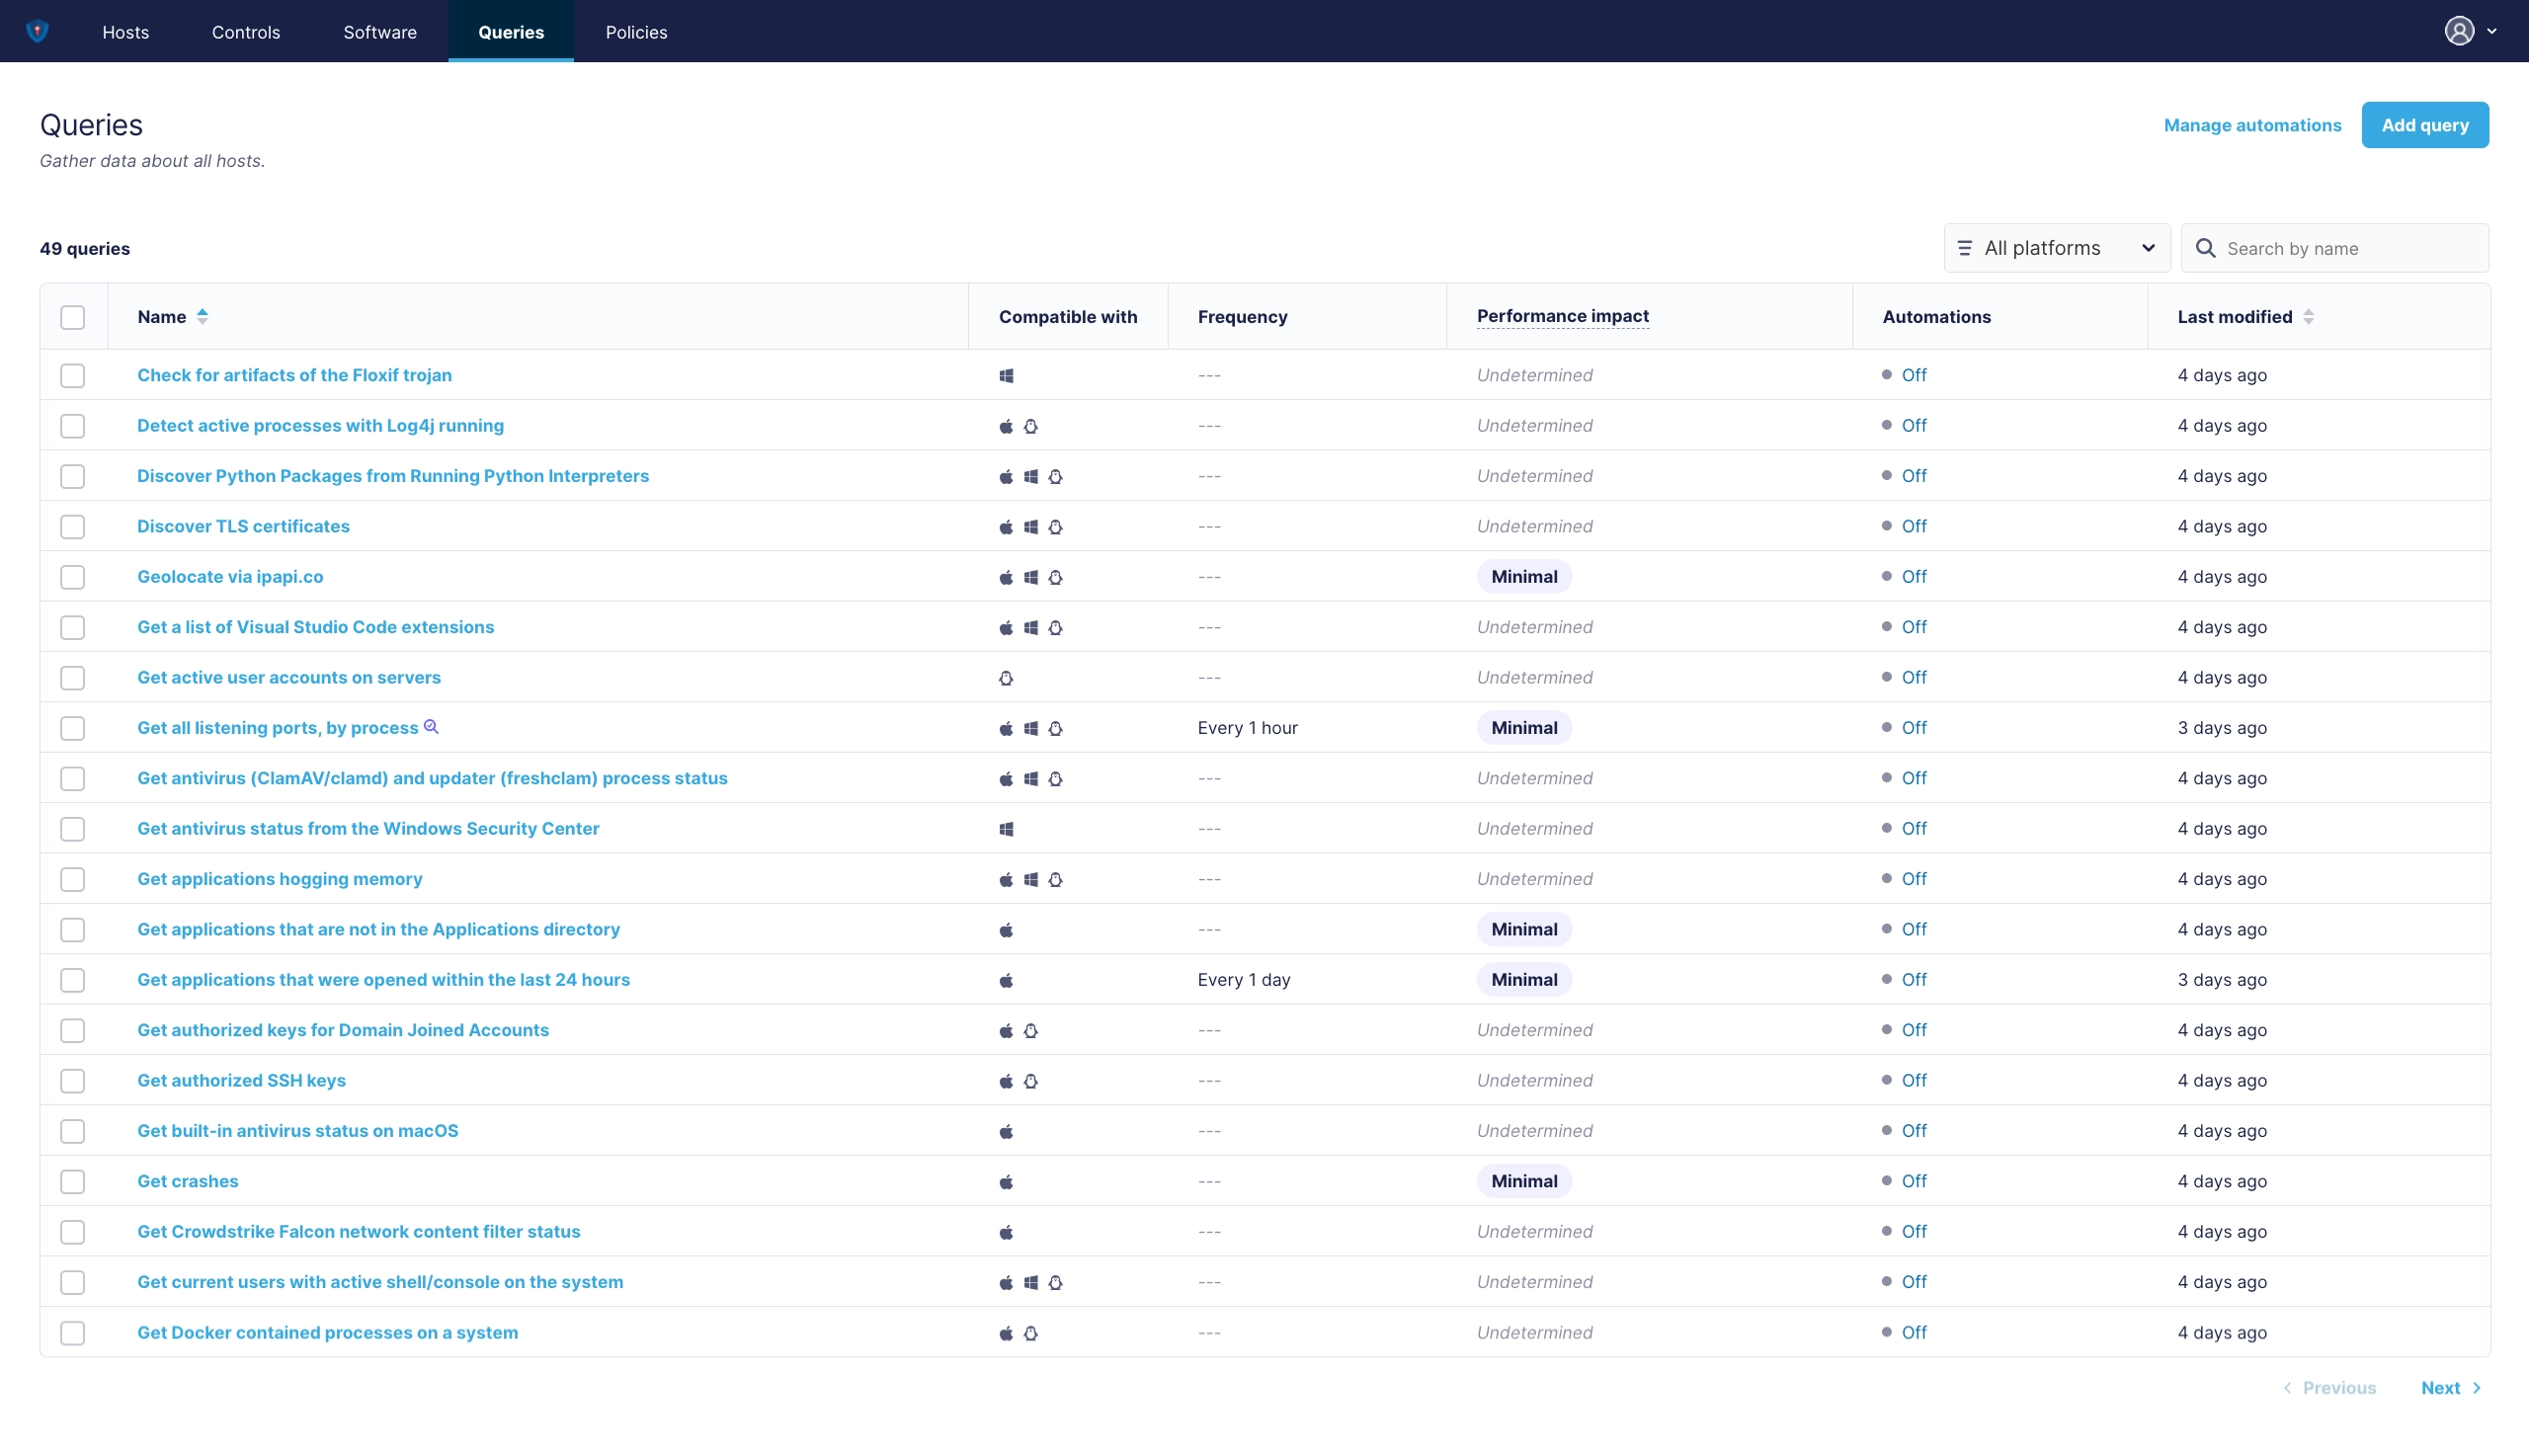Switch to the Policies tab
This screenshot has width=2529, height=1456.
coord(636,32)
